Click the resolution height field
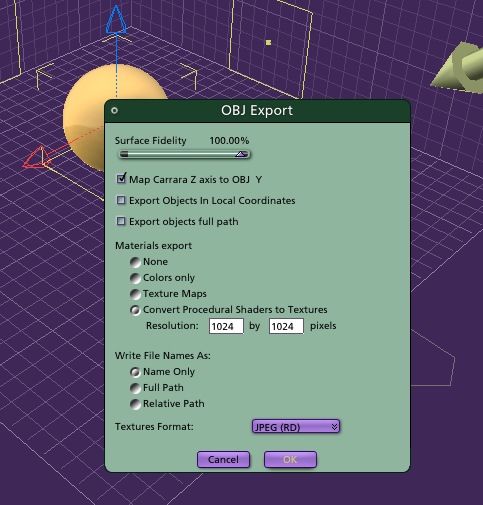Image resolution: width=483 pixels, height=505 pixels. (x=286, y=326)
